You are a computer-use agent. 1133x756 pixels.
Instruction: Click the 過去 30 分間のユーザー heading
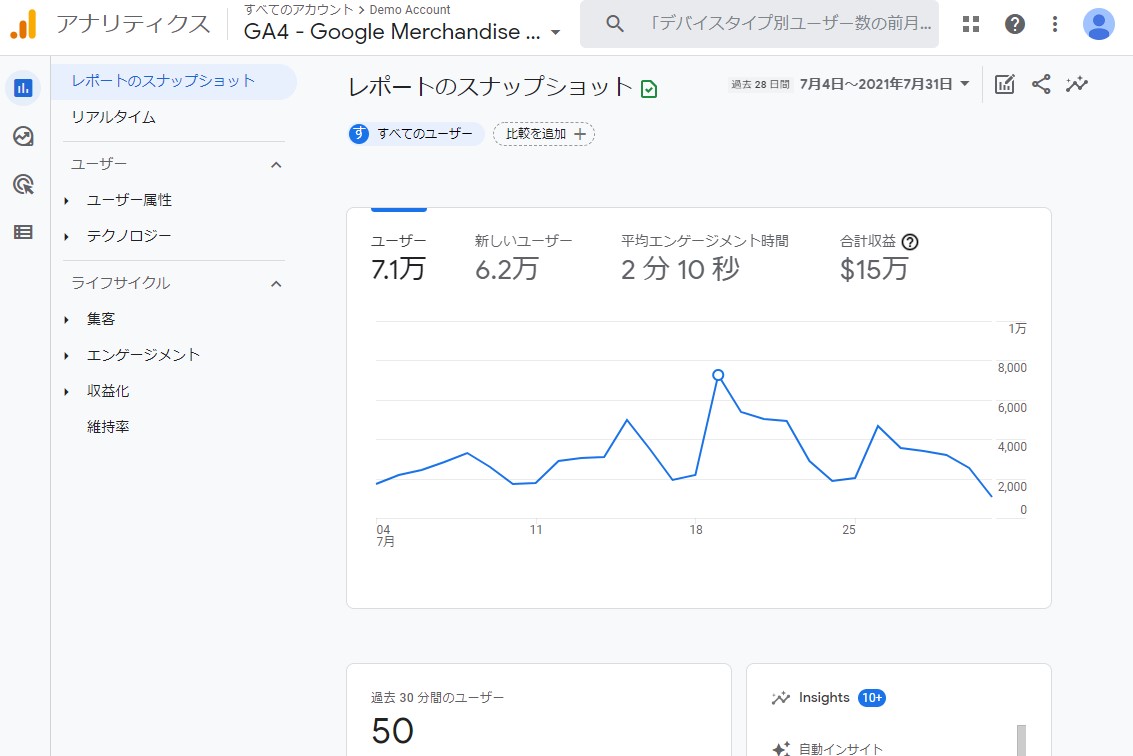pyautogui.click(x=437, y=697)
